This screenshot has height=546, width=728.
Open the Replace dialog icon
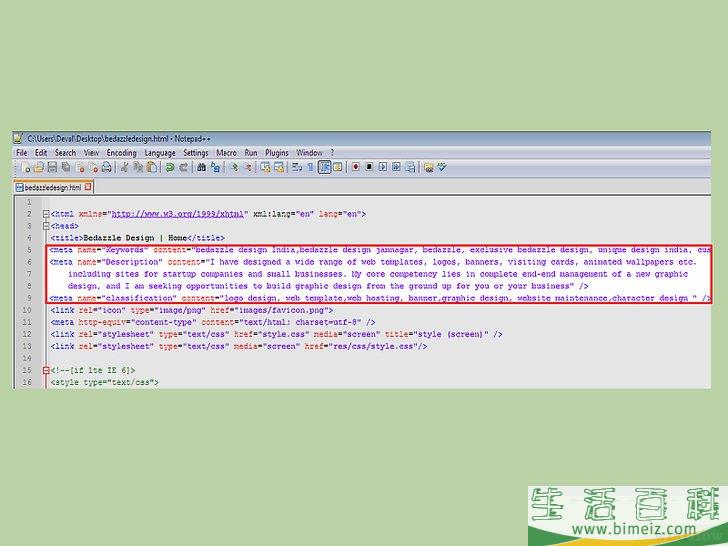[215, 167]
